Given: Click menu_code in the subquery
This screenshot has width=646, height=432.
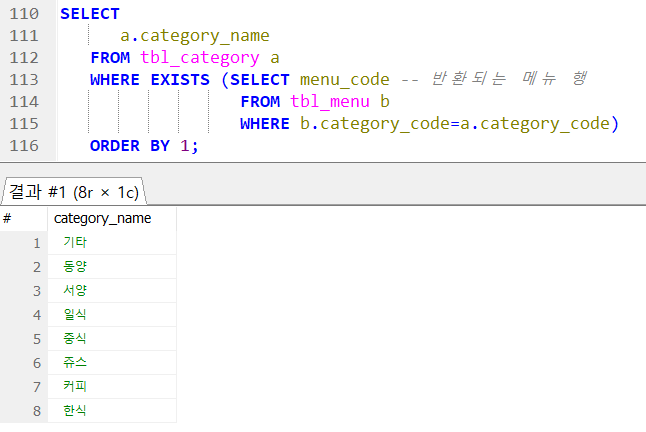Looking at the screenshot, I should [x=344, y=80].
